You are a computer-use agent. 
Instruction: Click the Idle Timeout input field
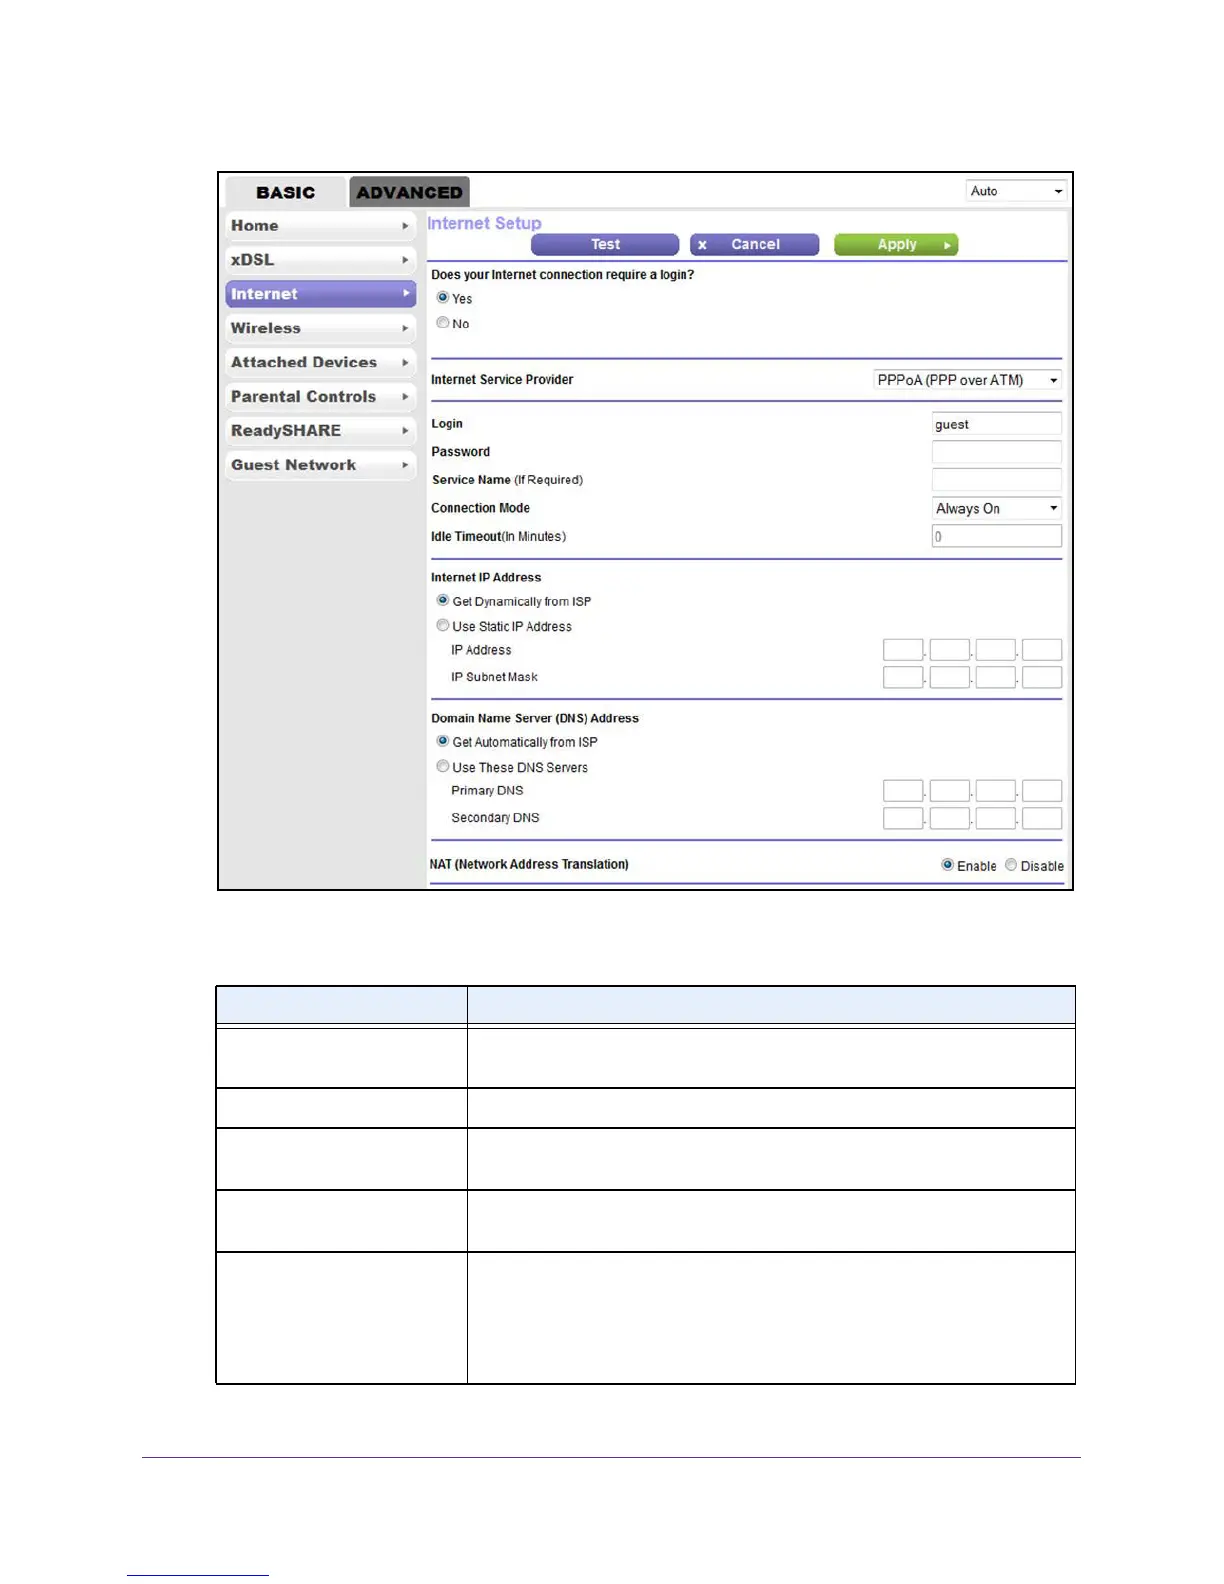click(996, 536)
